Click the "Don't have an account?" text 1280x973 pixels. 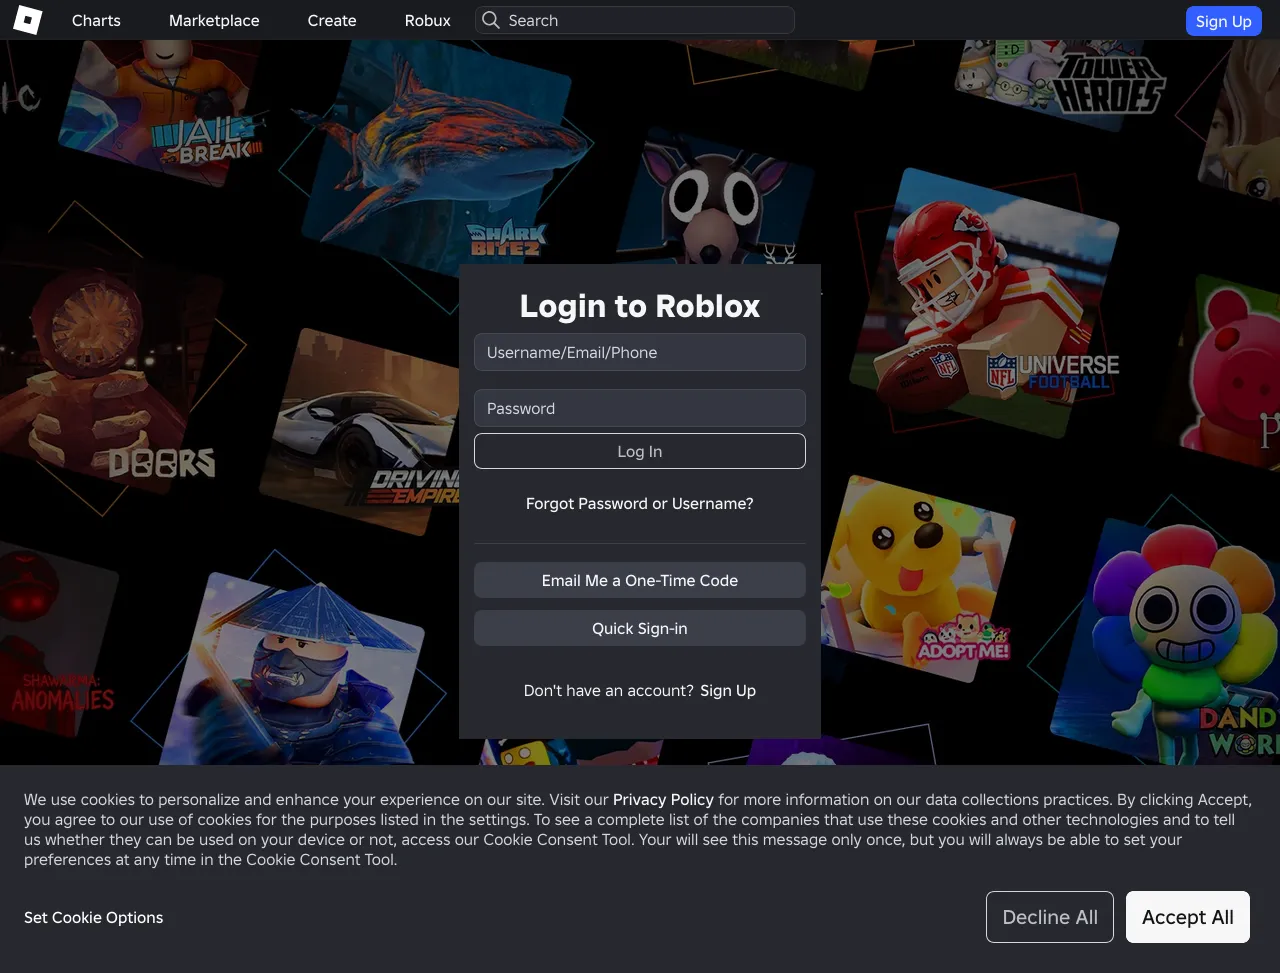609,690
